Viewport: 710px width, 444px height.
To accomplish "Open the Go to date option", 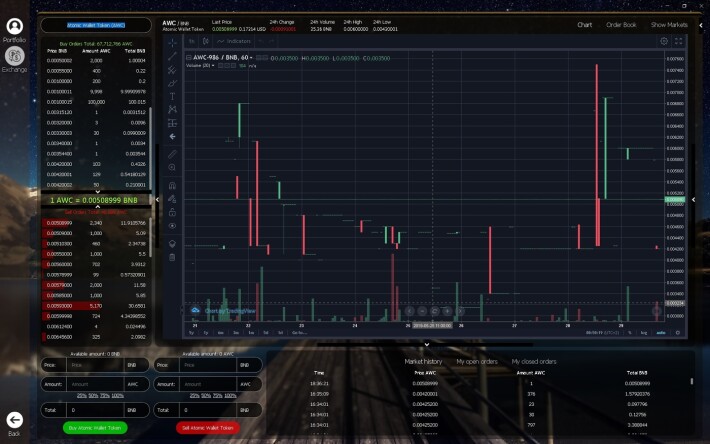I will click(x=299, y=333).
